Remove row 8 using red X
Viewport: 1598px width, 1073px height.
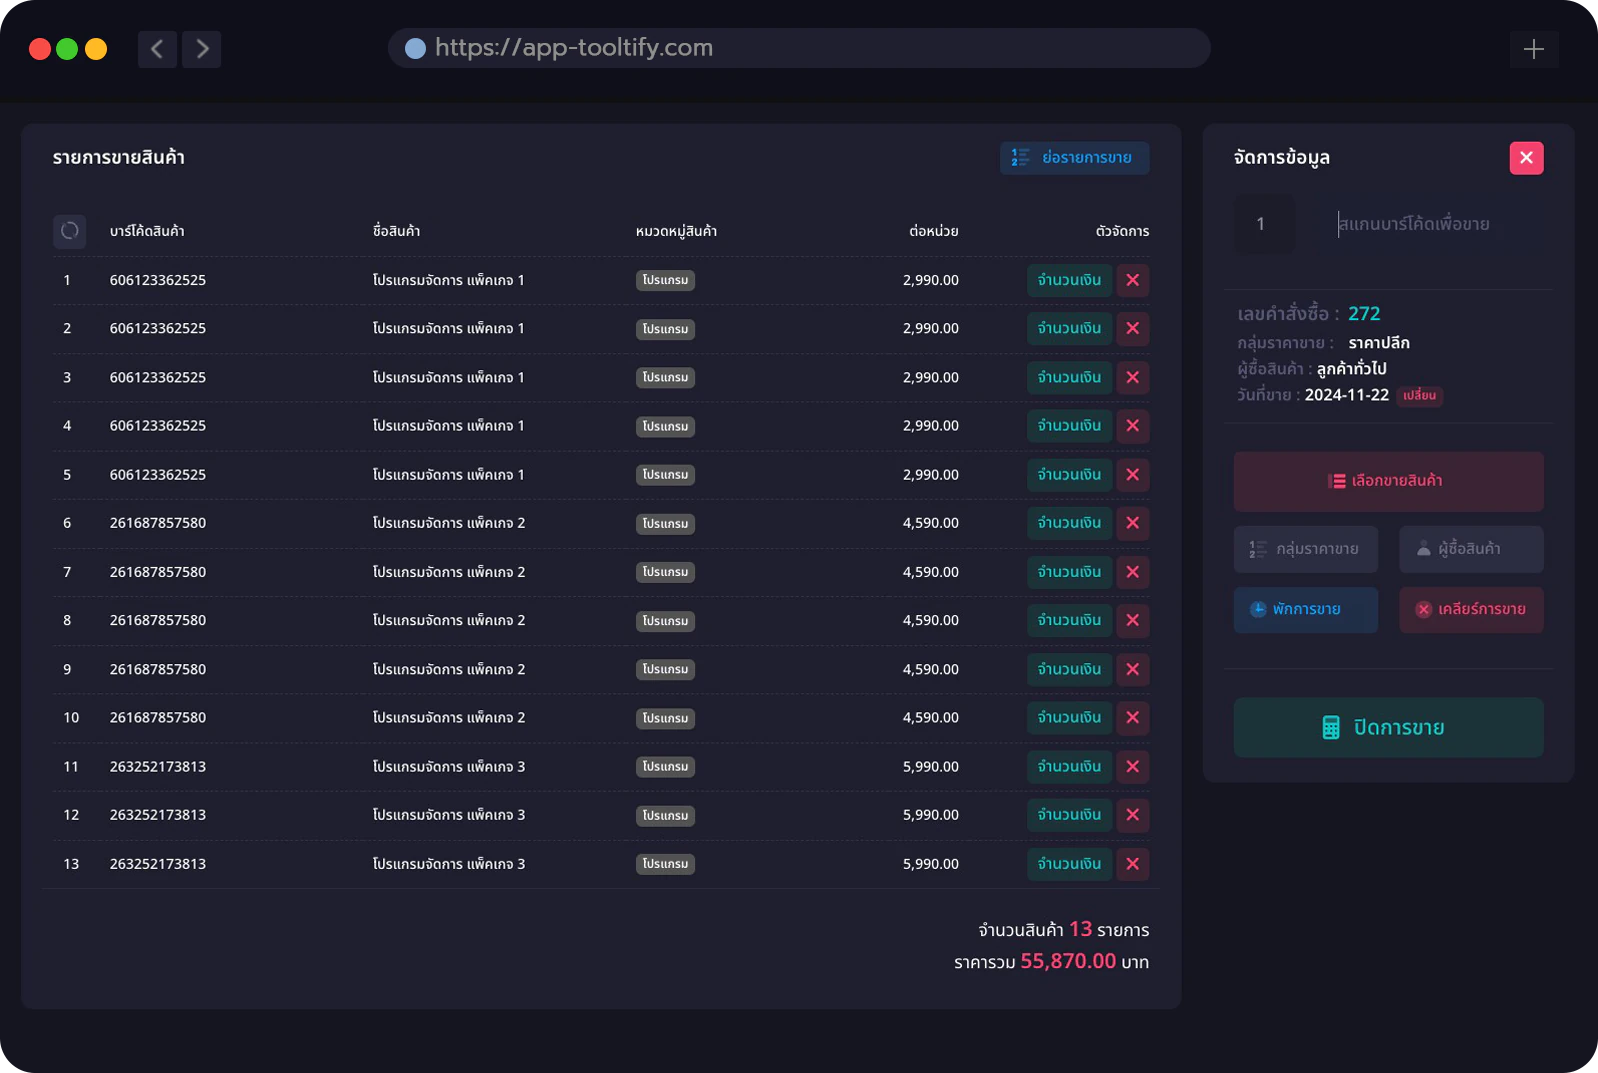coord(1133,620)
